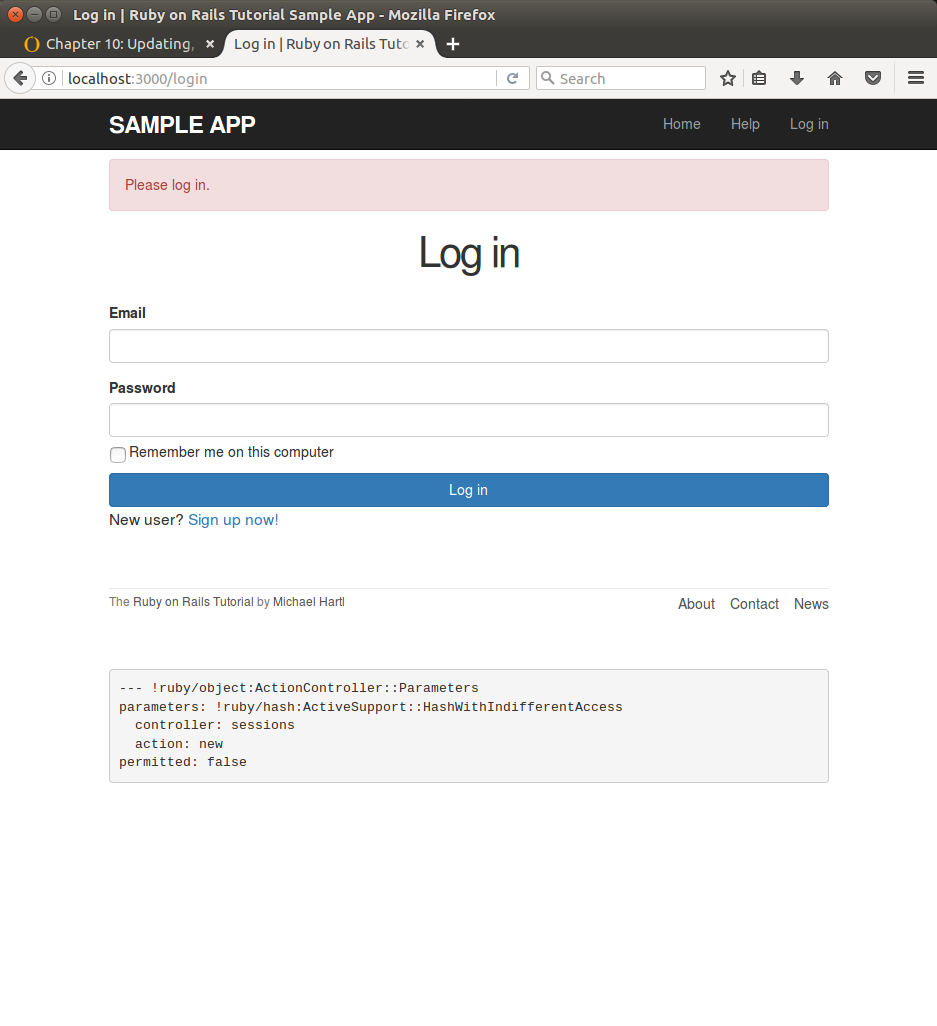Click the Firefox home icon
Screen dimensions: 937x1026
pyautogui.click(x=834, y=78)
